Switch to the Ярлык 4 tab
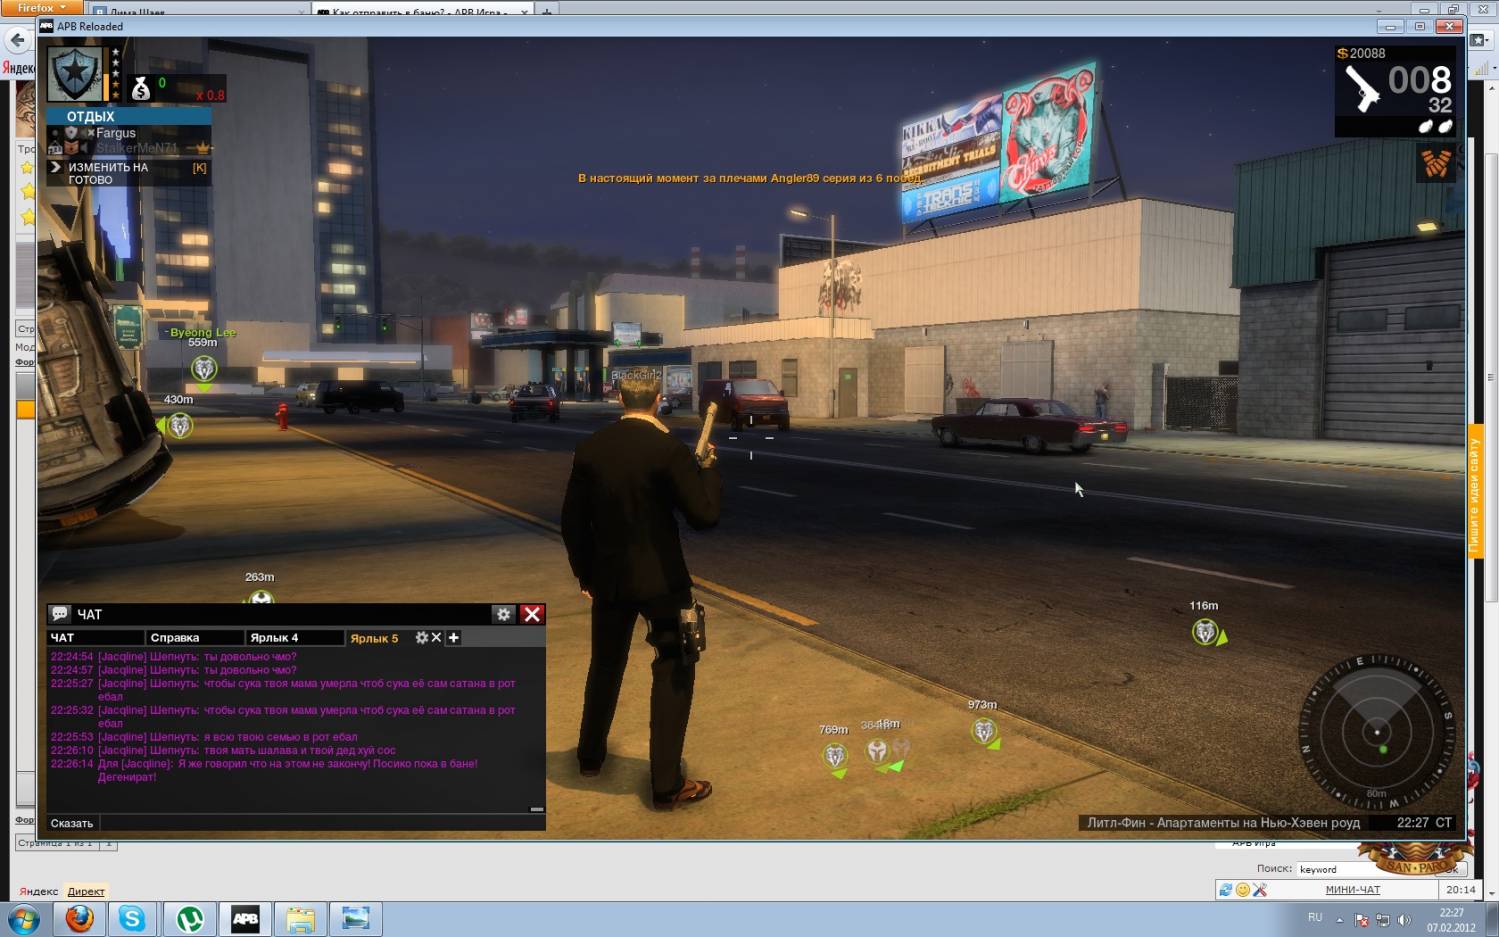Image resolution: width=1499 pixels, height=937 pixels. click(x=295, y=637)
